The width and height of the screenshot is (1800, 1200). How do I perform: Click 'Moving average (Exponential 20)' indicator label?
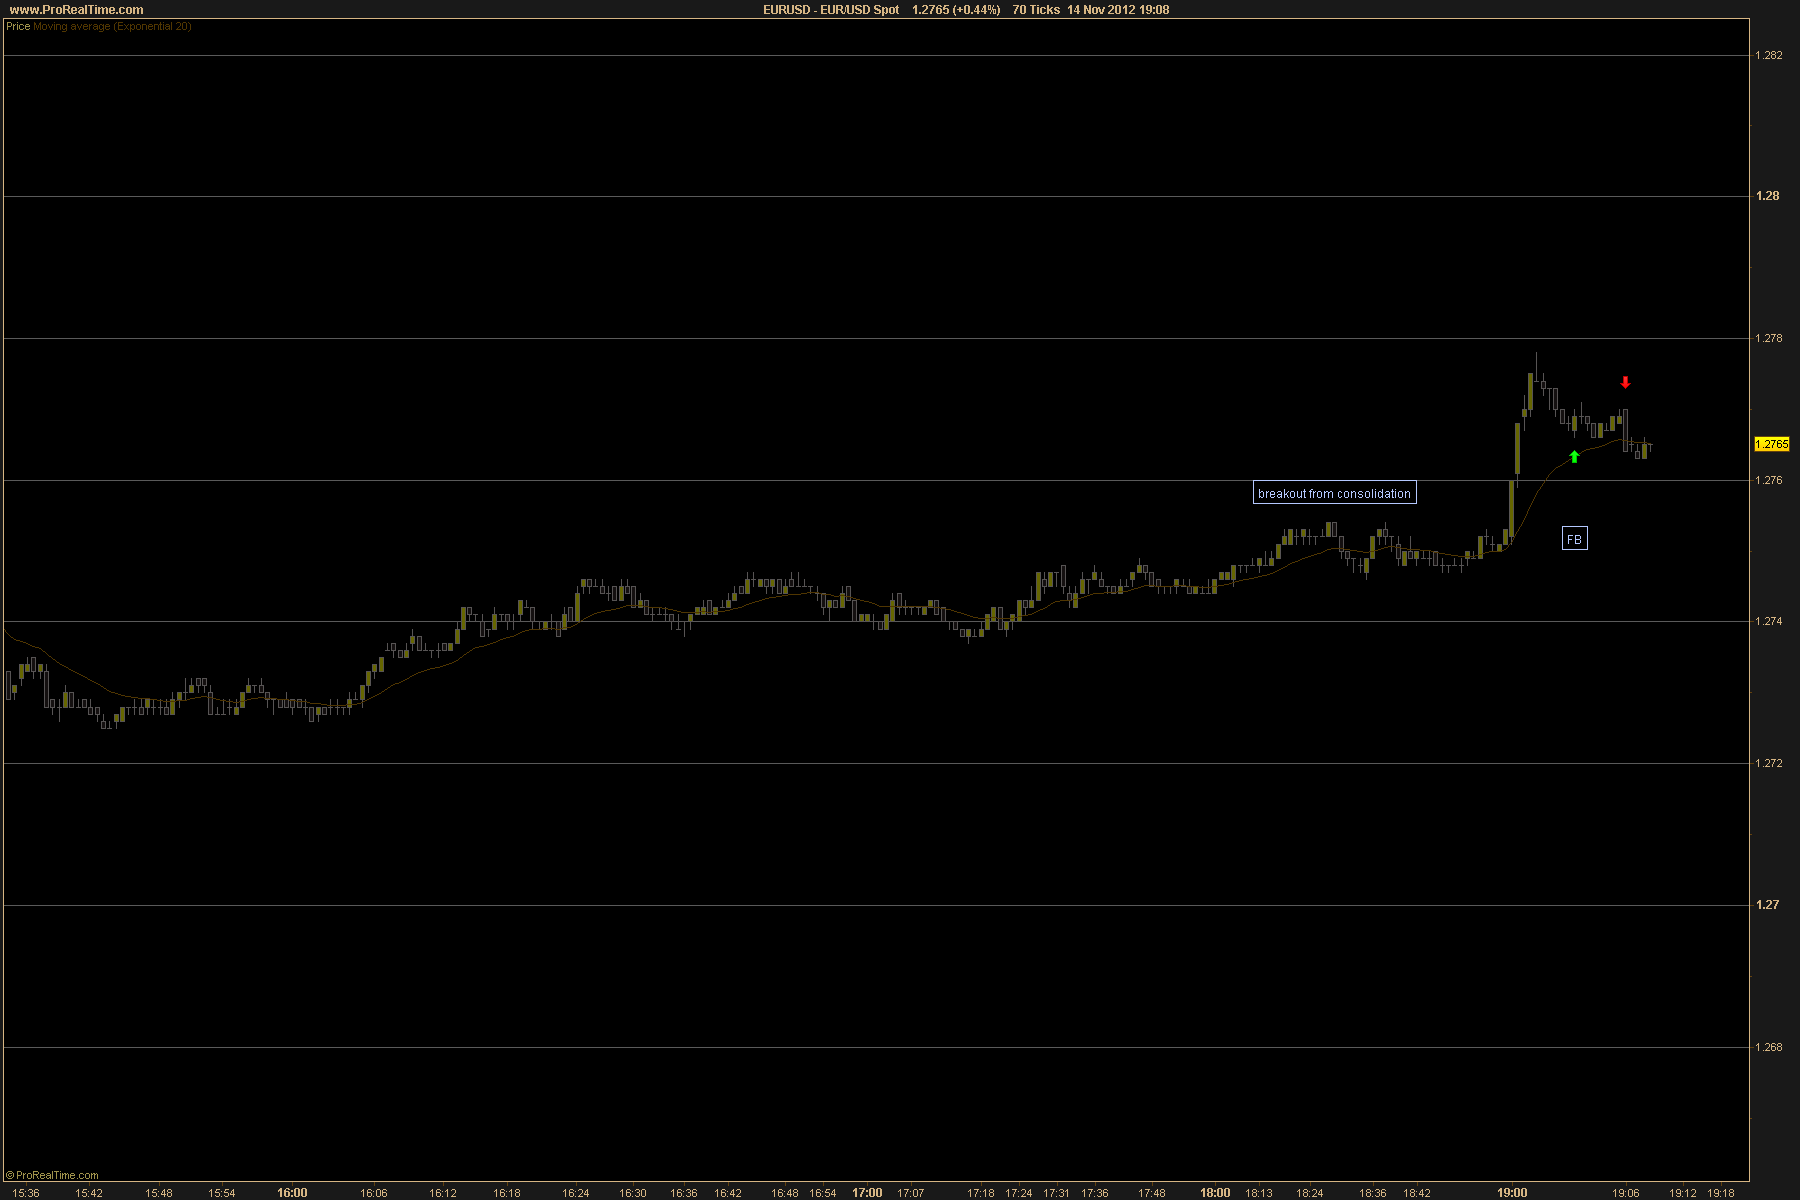(x=112, y=26)
